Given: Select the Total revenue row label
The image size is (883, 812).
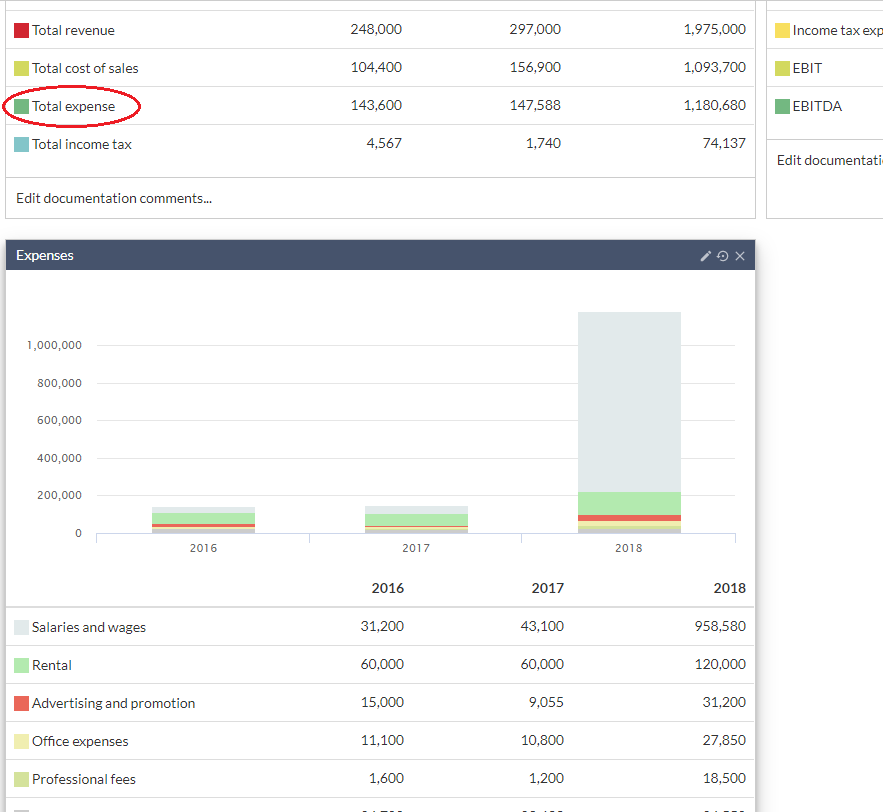Looking at the screenshot, I should [73, 30].
